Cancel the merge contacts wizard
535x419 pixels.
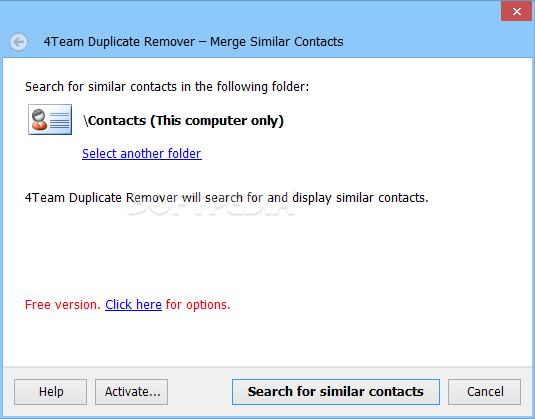(485, 392)
